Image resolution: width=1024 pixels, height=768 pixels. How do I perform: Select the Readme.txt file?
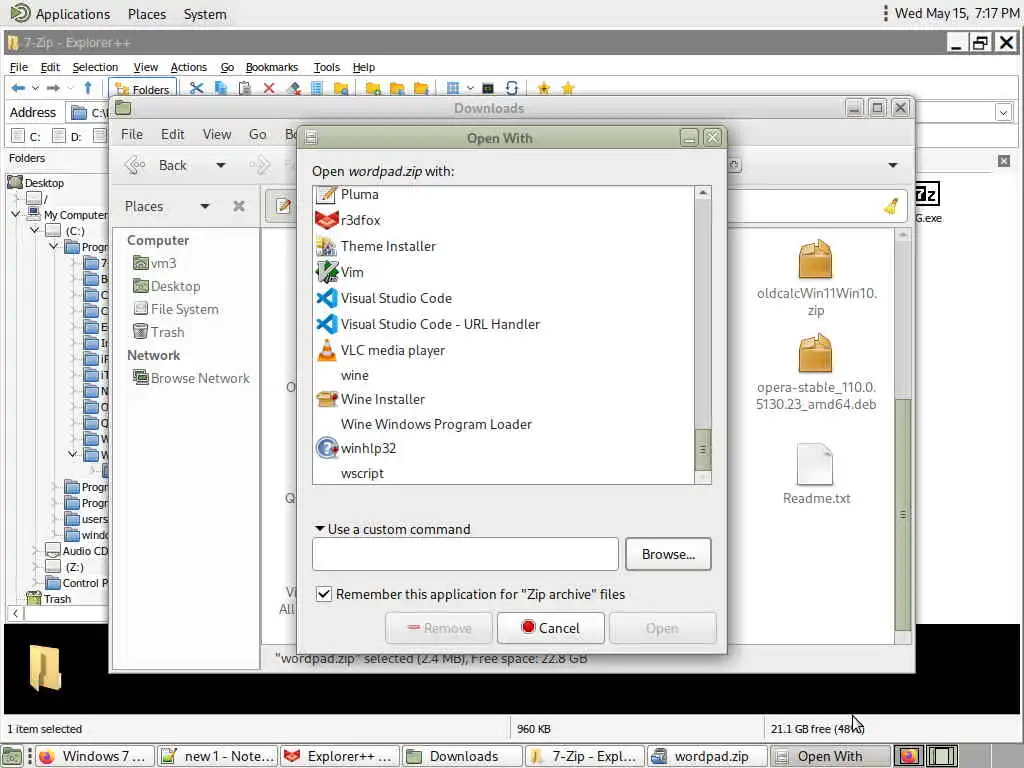point(816,474)
